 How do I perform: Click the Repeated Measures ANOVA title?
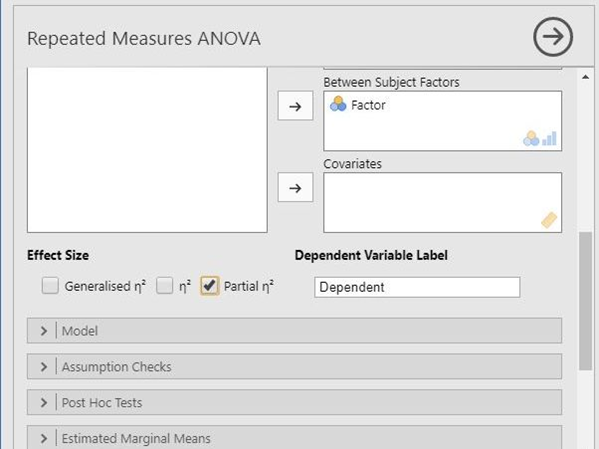(x=144, y=39)
